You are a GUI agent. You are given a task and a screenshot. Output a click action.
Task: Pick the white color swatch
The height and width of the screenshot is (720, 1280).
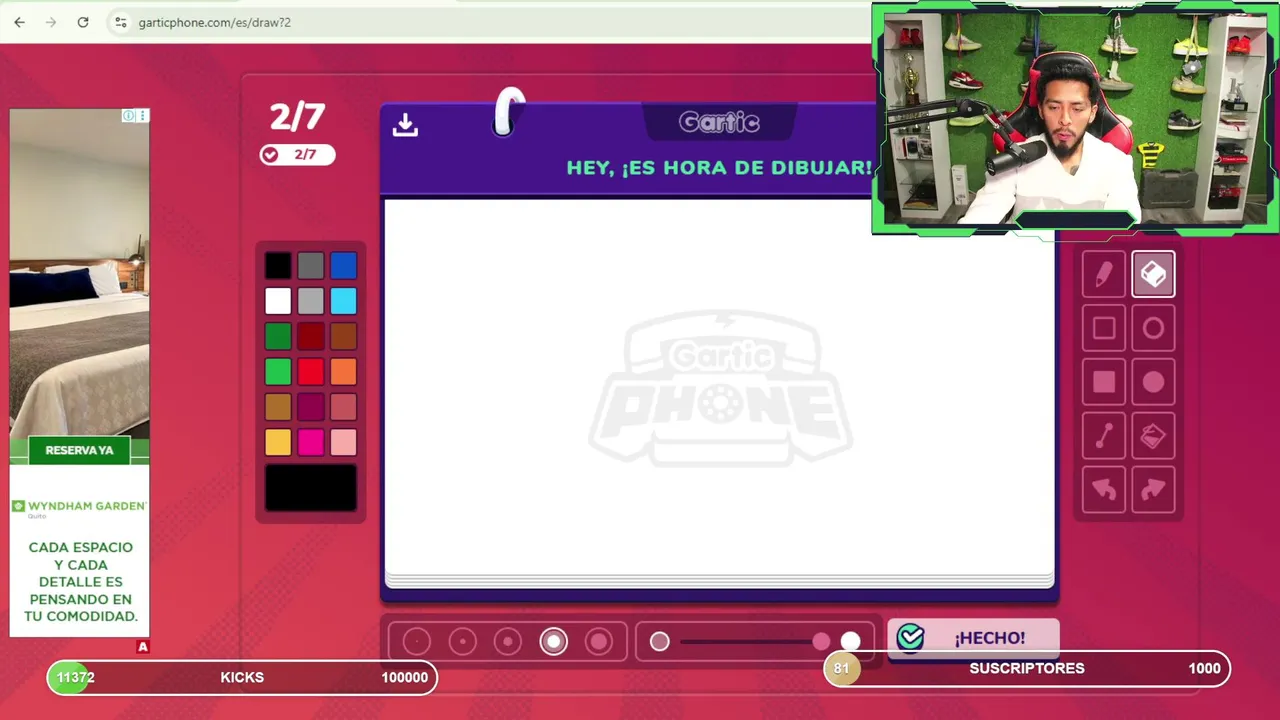(x=278, y=301)
